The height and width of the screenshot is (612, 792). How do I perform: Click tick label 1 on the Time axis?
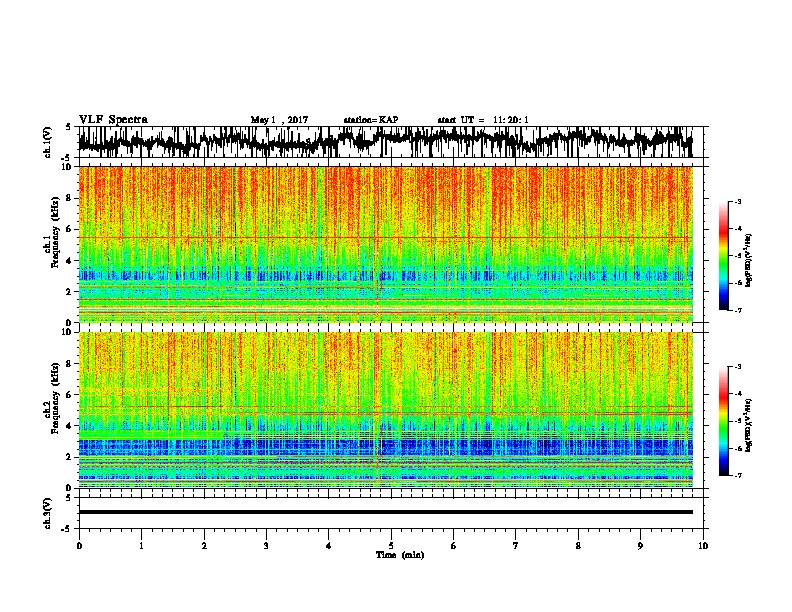pyautogui.click(x=141, y=546)
